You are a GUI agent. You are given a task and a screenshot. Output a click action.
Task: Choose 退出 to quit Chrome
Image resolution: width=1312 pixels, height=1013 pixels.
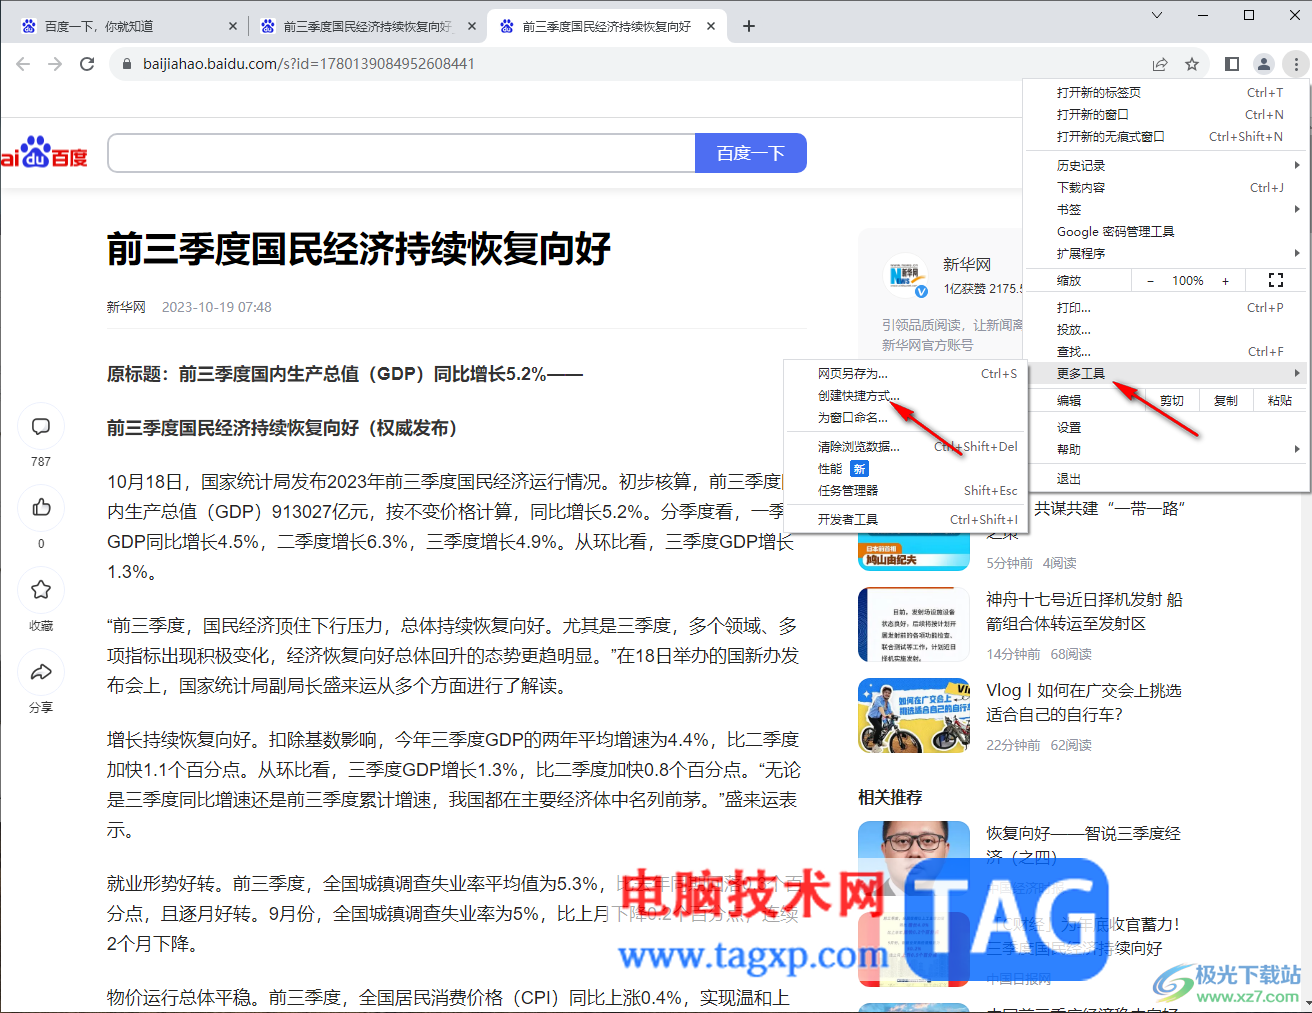click(1166, 478)
